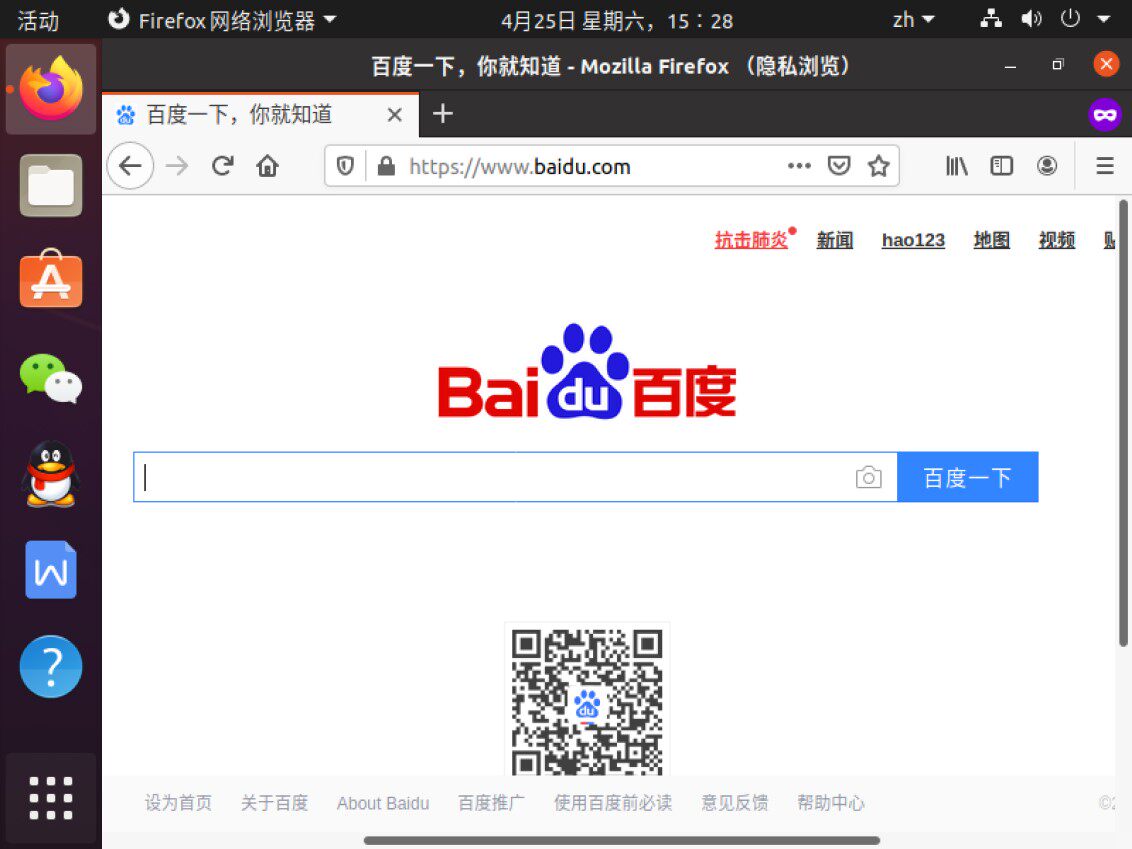Open the 使用百度前必读 link

tap(613, 803)
